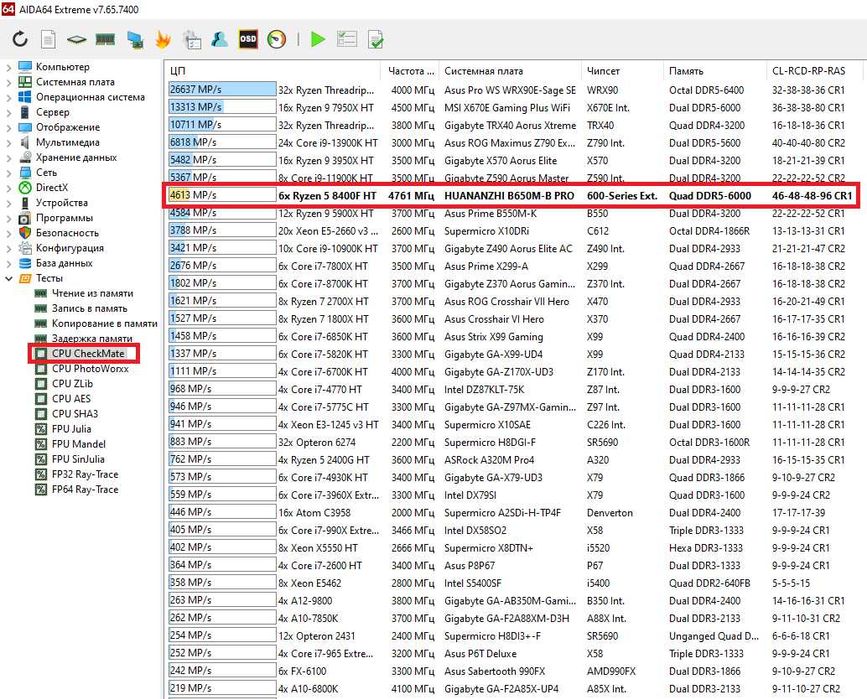Select Программы in the sidebar tree
867x699 pixels.
click(x=64, y=218)
